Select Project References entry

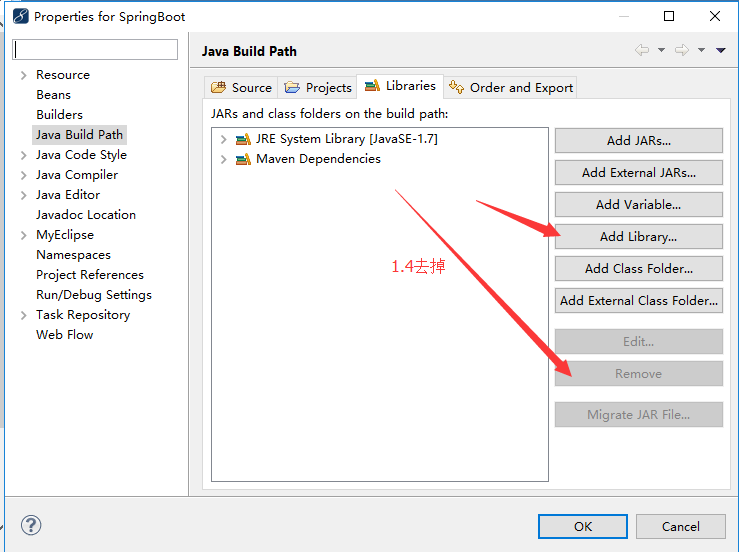(x=90, y=275)
